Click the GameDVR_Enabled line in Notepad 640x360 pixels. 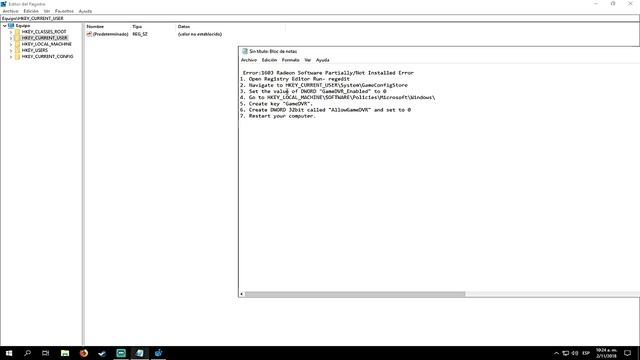[313, 91]
